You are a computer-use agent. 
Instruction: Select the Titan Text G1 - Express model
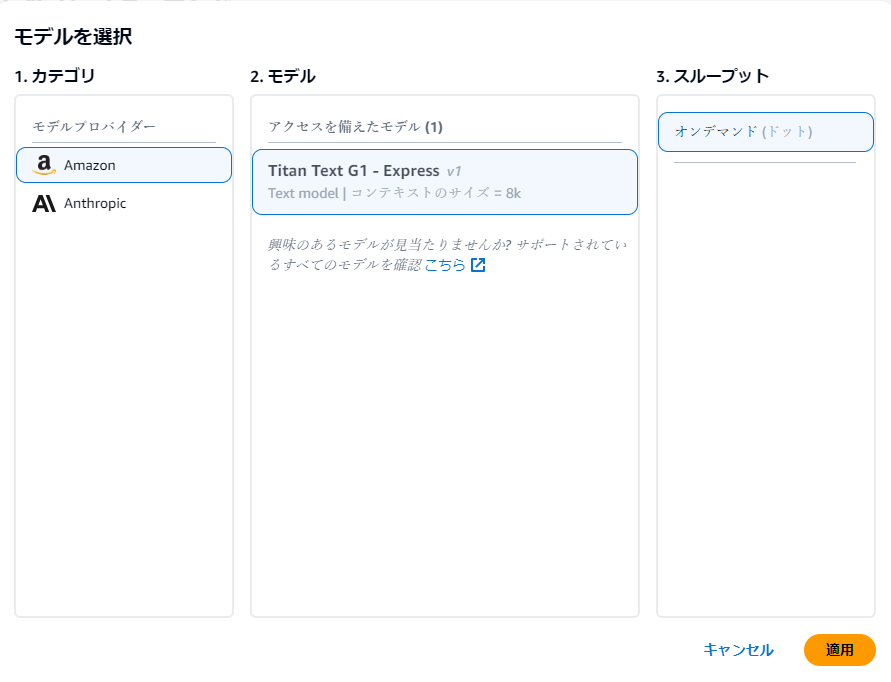tap(444, 182)
